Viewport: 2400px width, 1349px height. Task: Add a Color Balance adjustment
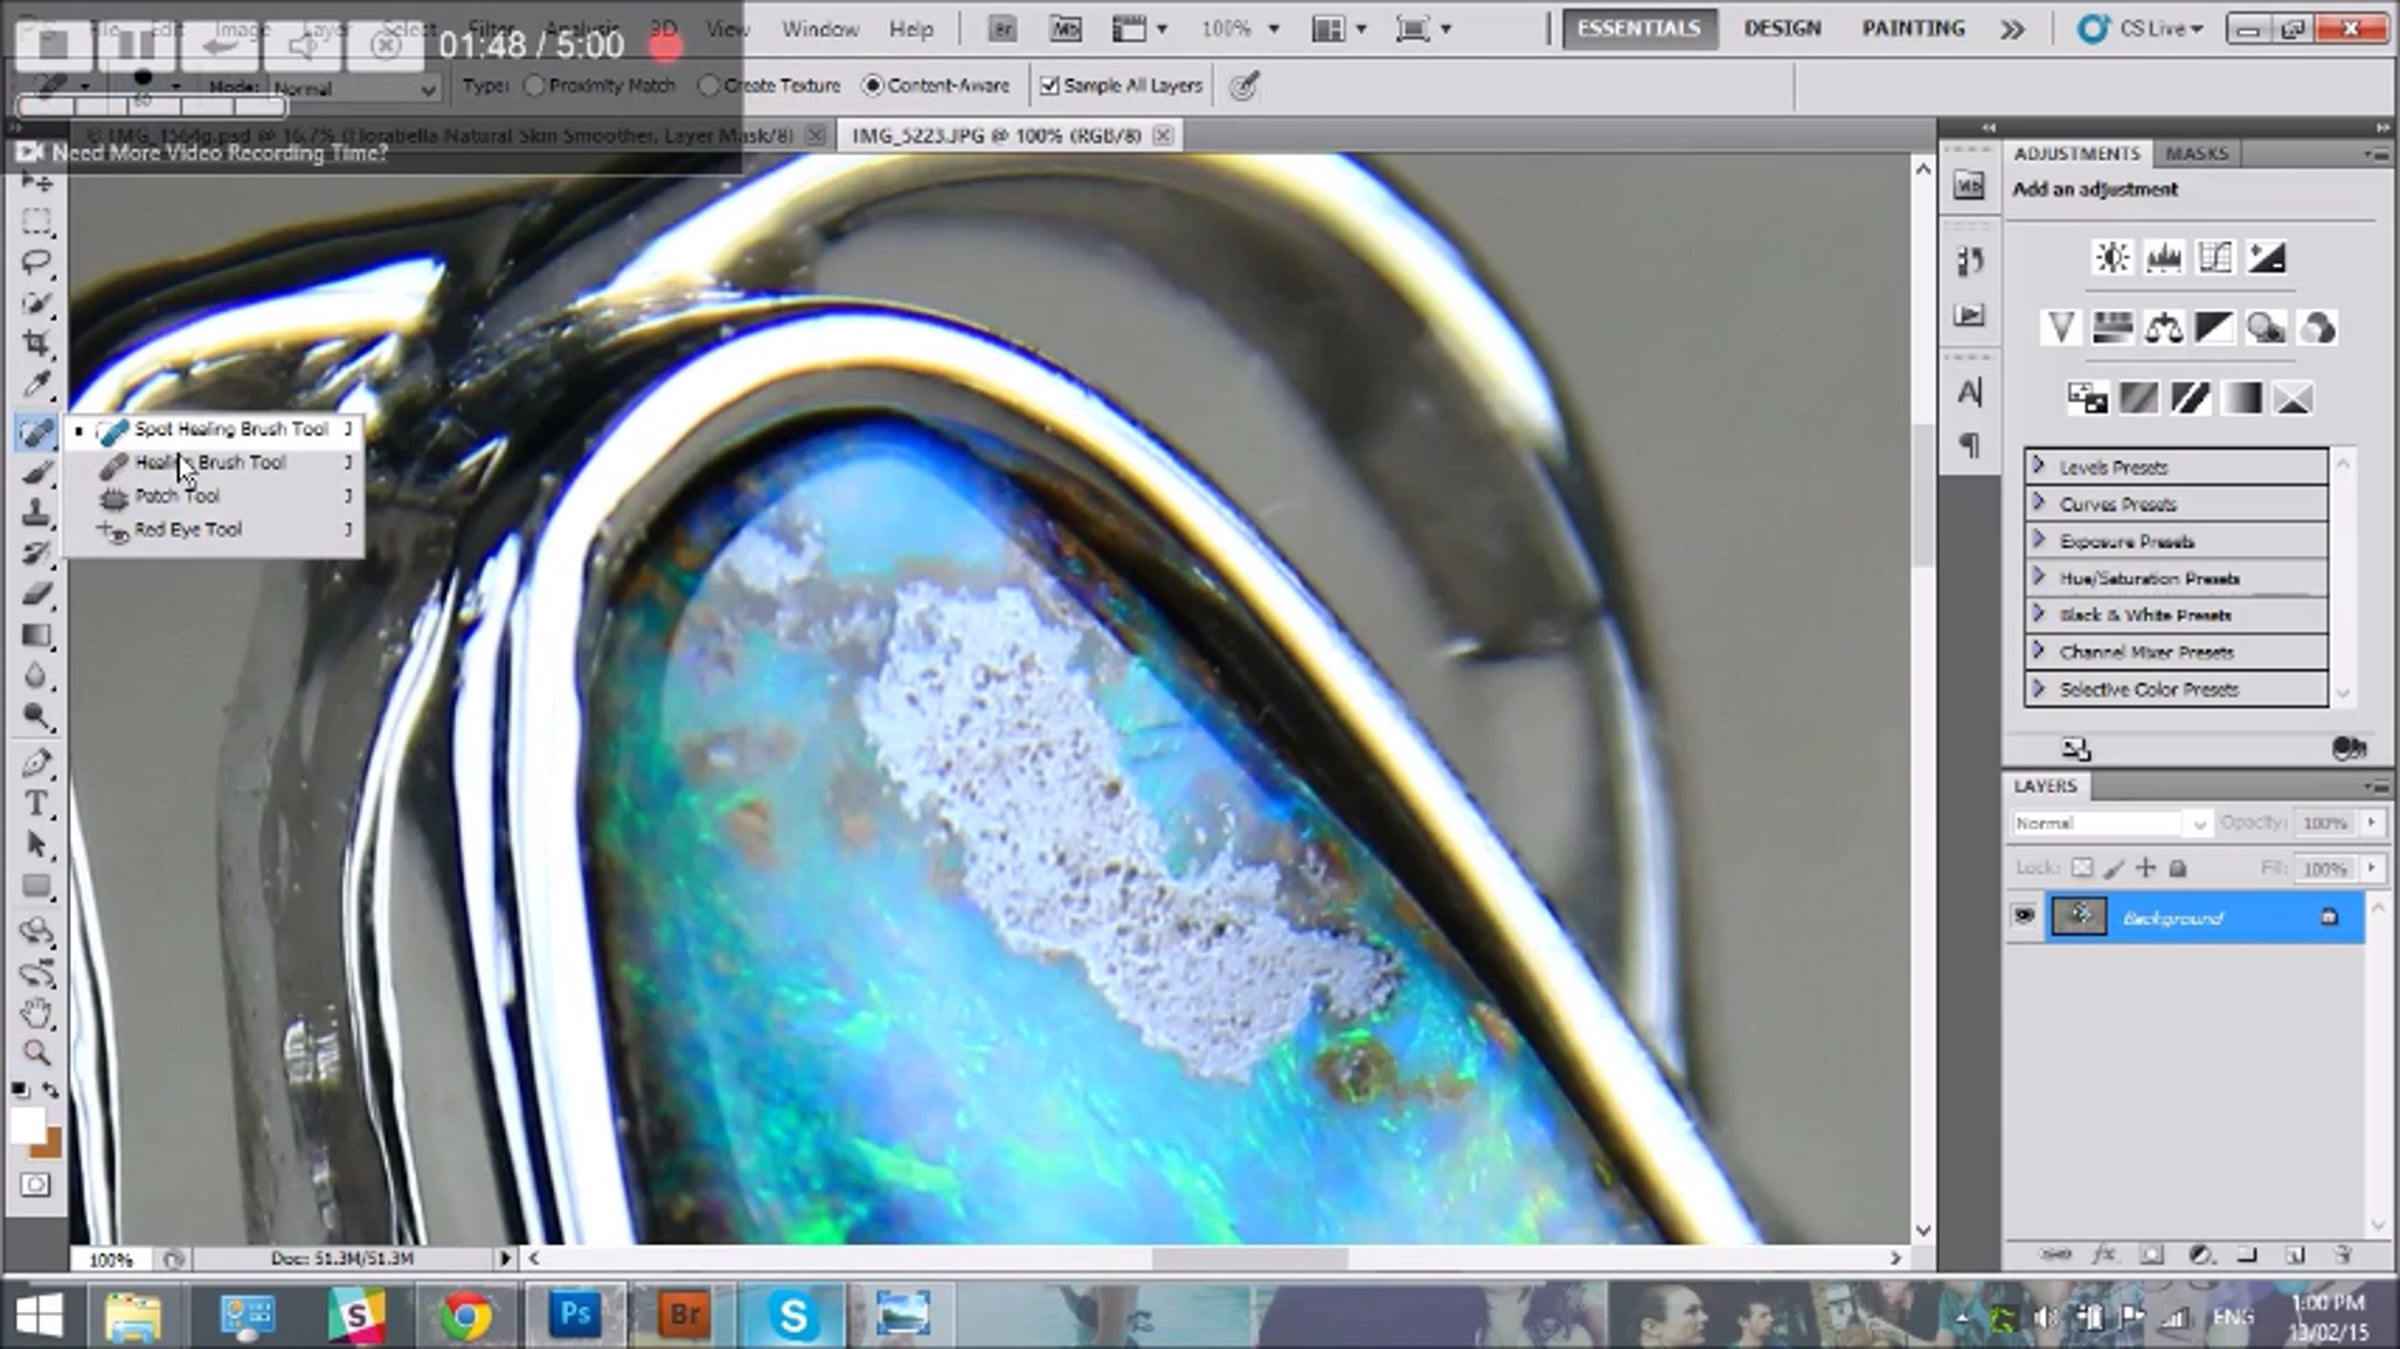(2163, 328)
